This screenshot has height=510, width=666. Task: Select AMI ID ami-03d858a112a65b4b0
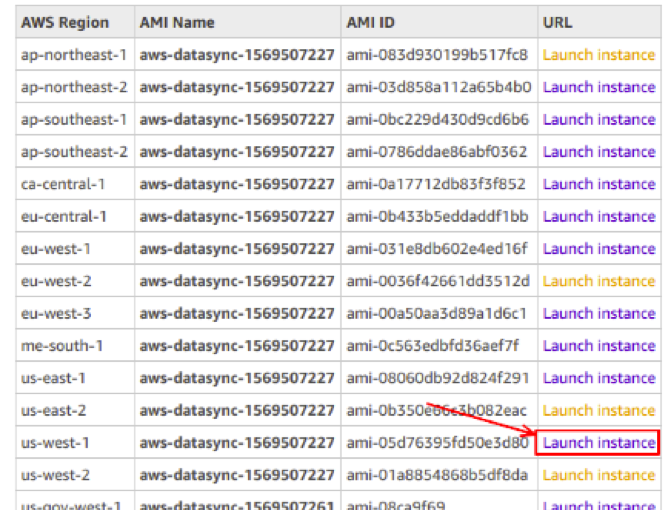pos(439,87)
